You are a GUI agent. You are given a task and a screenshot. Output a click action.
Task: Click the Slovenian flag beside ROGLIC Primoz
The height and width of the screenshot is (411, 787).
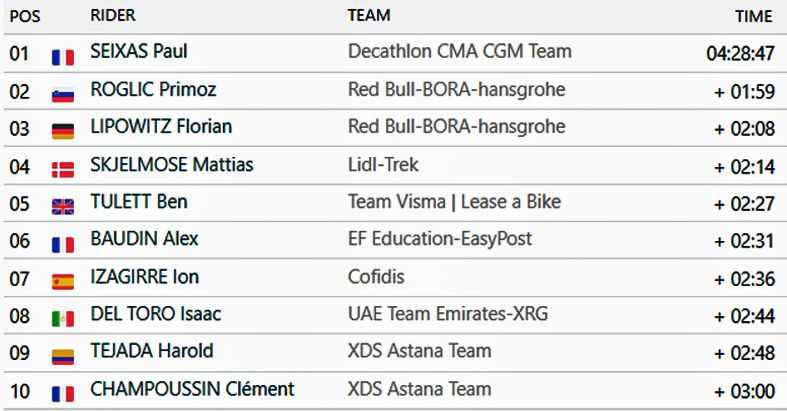click(x=63, y=95)
